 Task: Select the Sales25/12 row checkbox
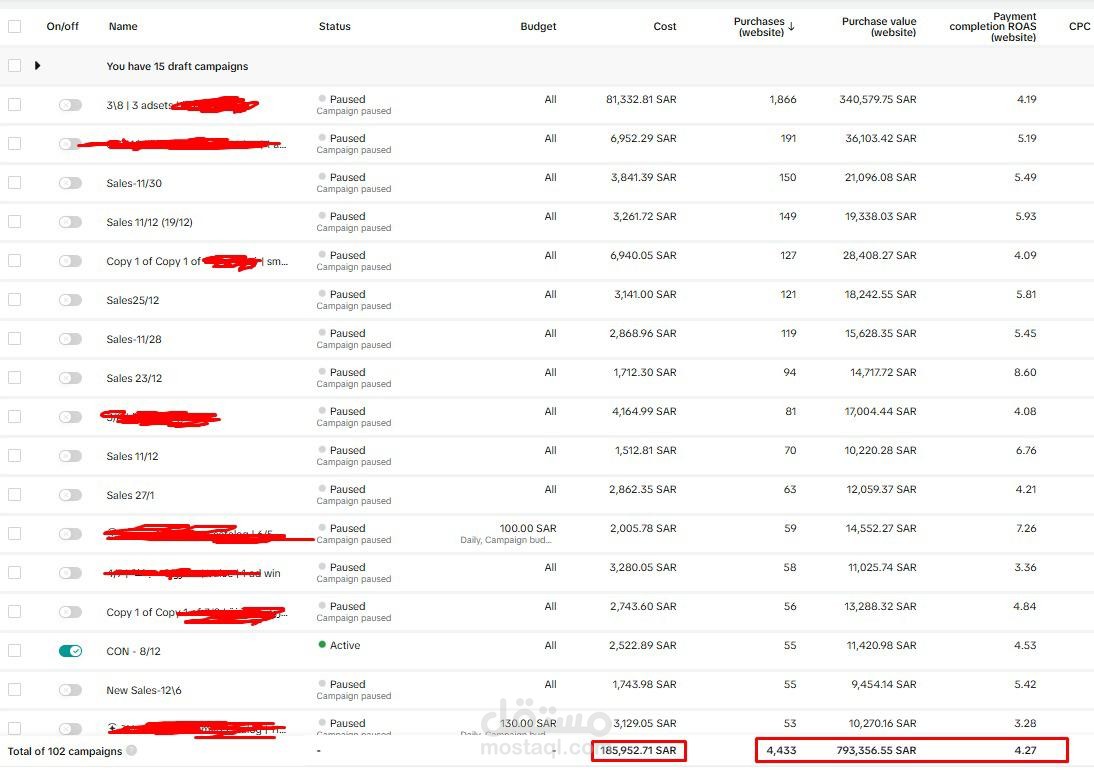(x=14, y=300)
